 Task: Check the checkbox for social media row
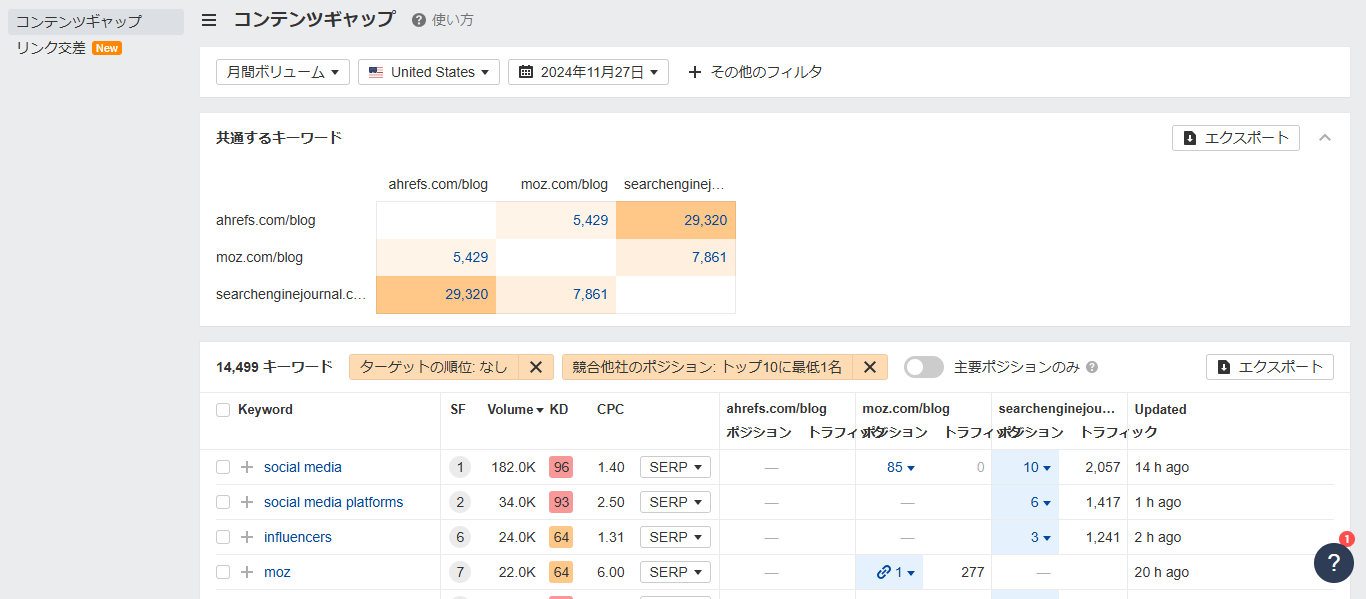tap(224, 467)
